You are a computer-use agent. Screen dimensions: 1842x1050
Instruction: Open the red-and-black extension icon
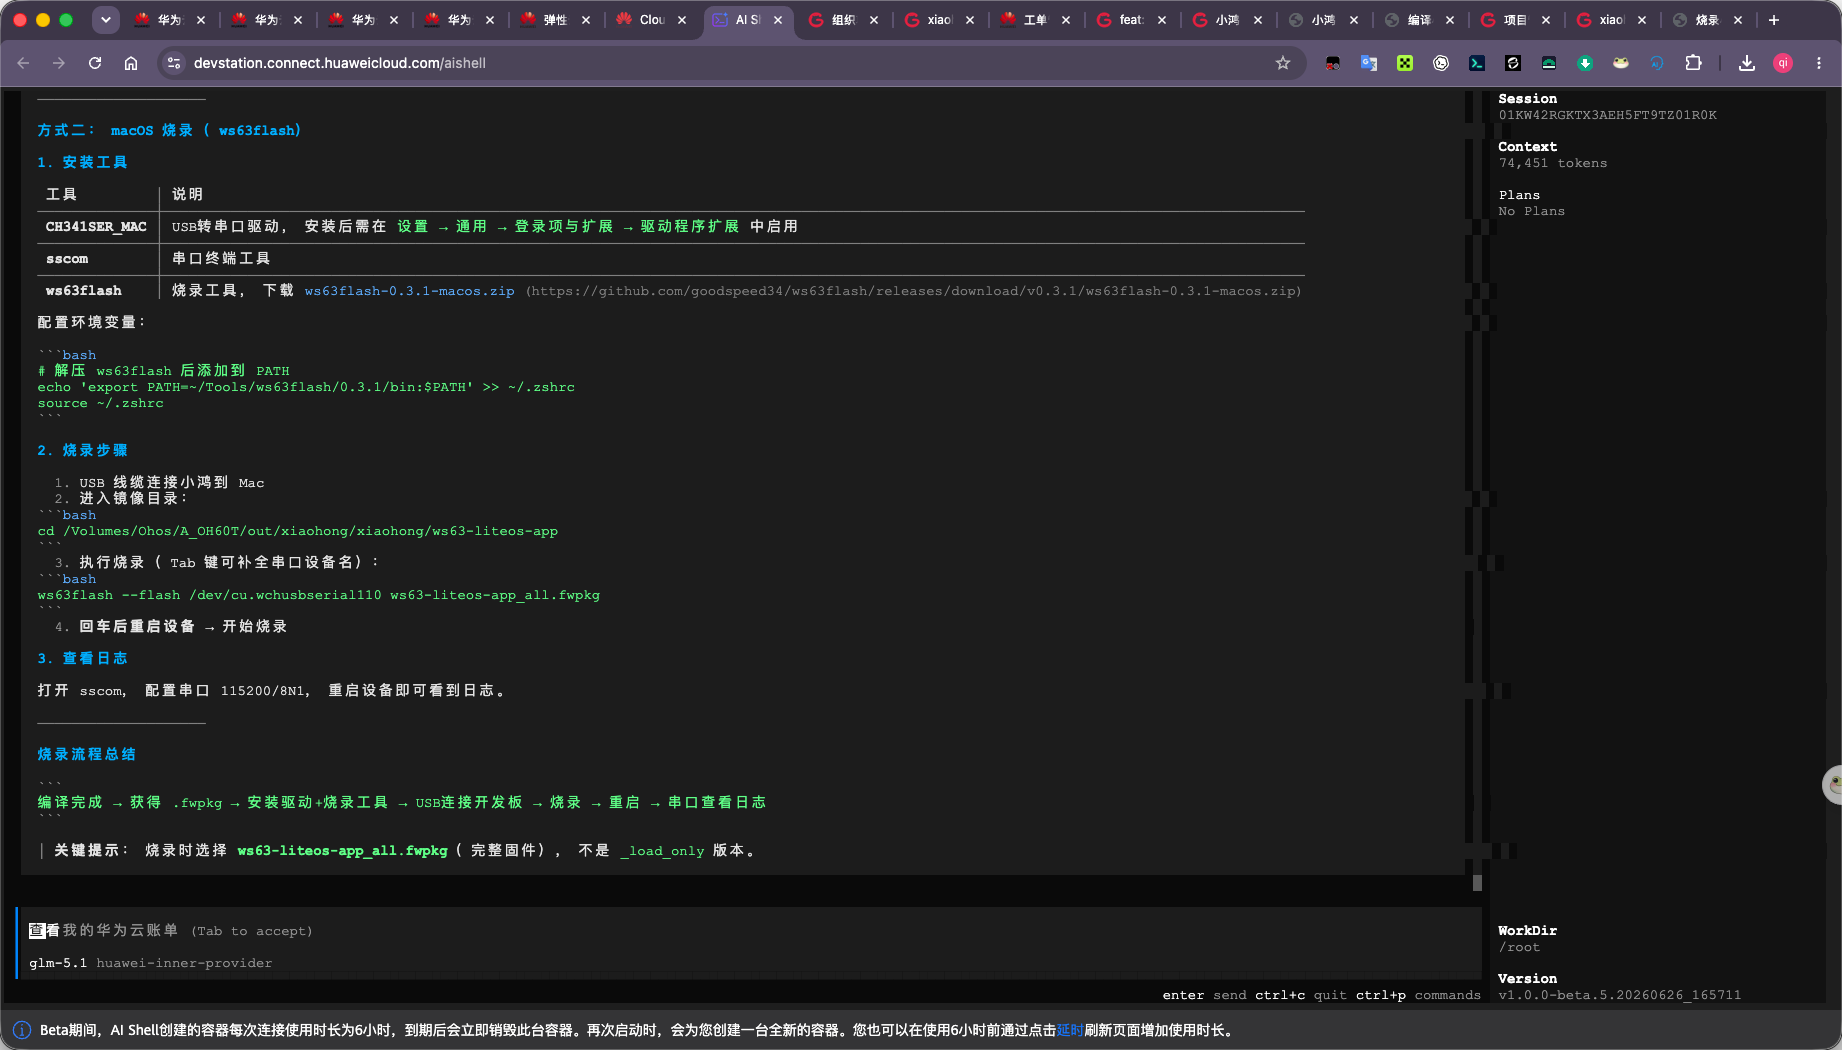click(1333, 63)
